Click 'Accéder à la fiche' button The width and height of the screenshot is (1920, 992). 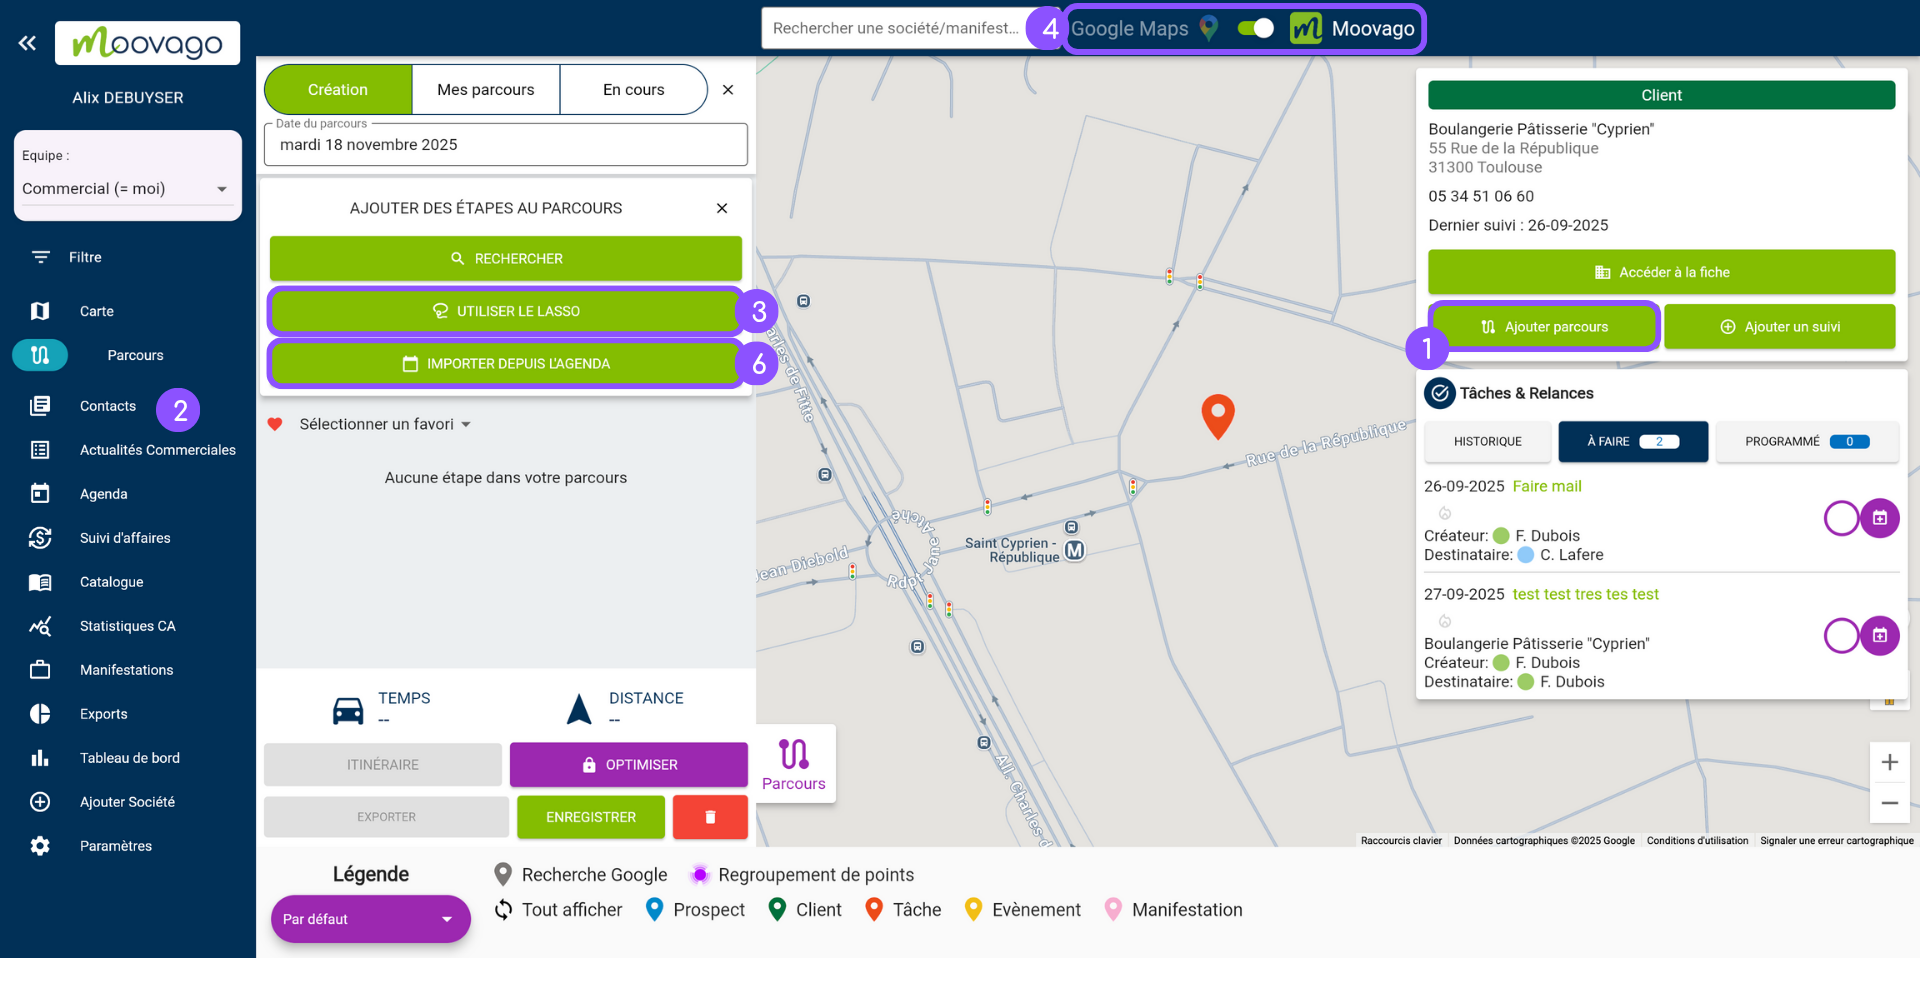pyautogui.click(x=1661, y=272)
